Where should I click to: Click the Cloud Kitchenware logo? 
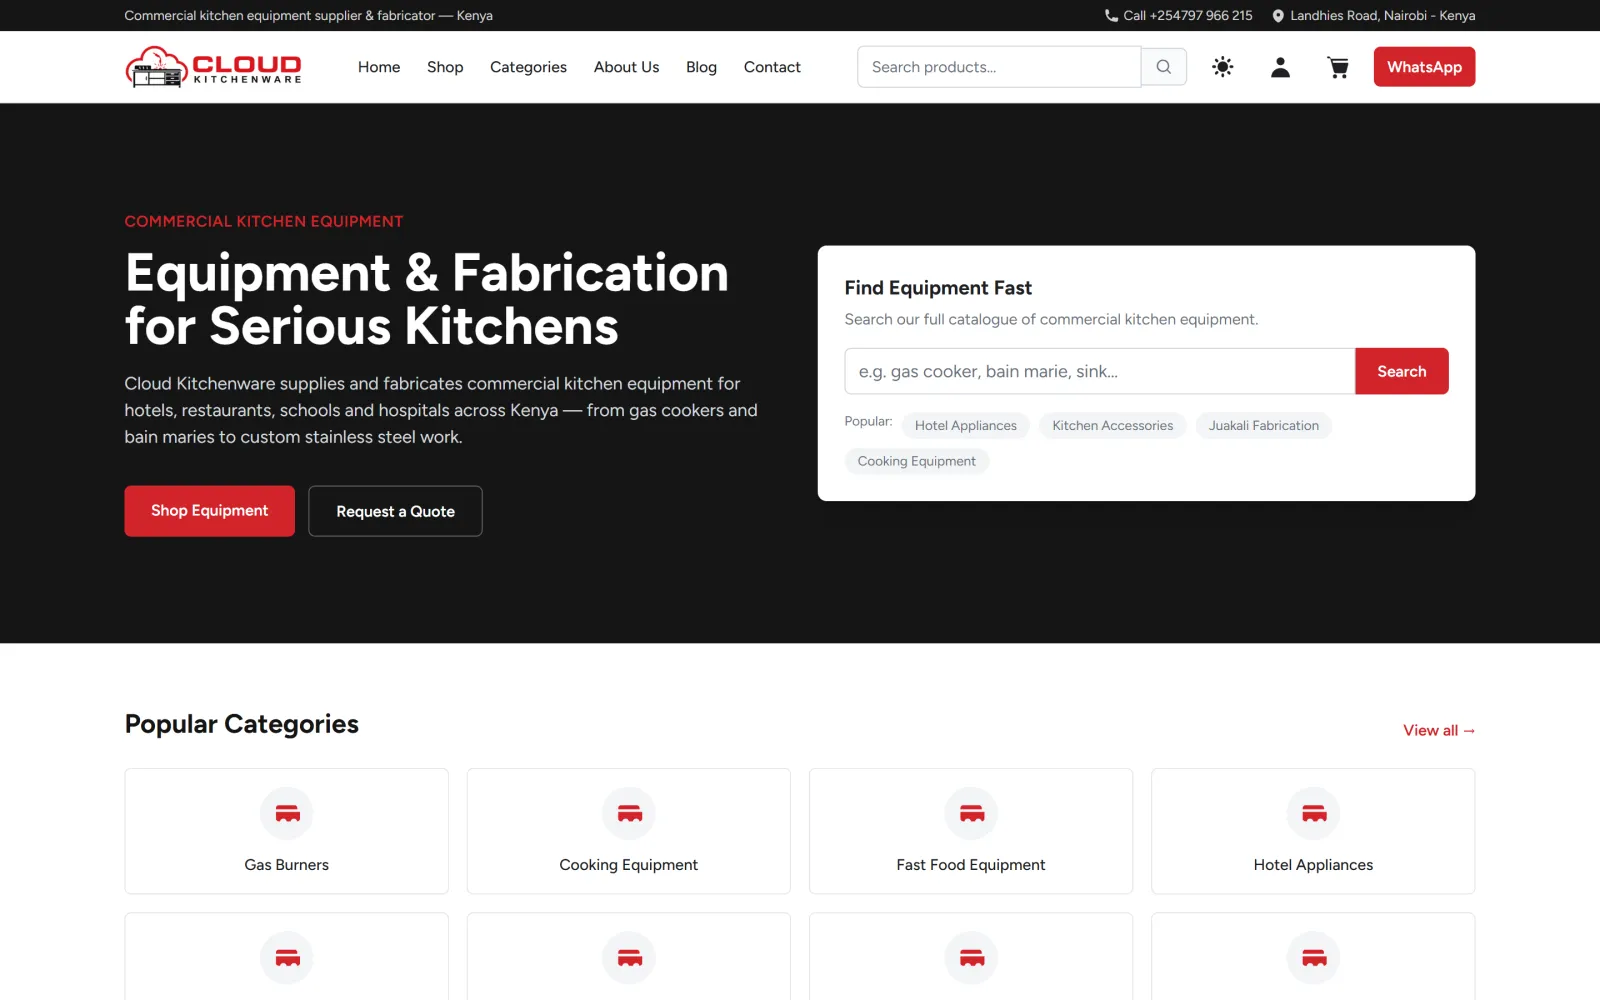tap(213, 67)
